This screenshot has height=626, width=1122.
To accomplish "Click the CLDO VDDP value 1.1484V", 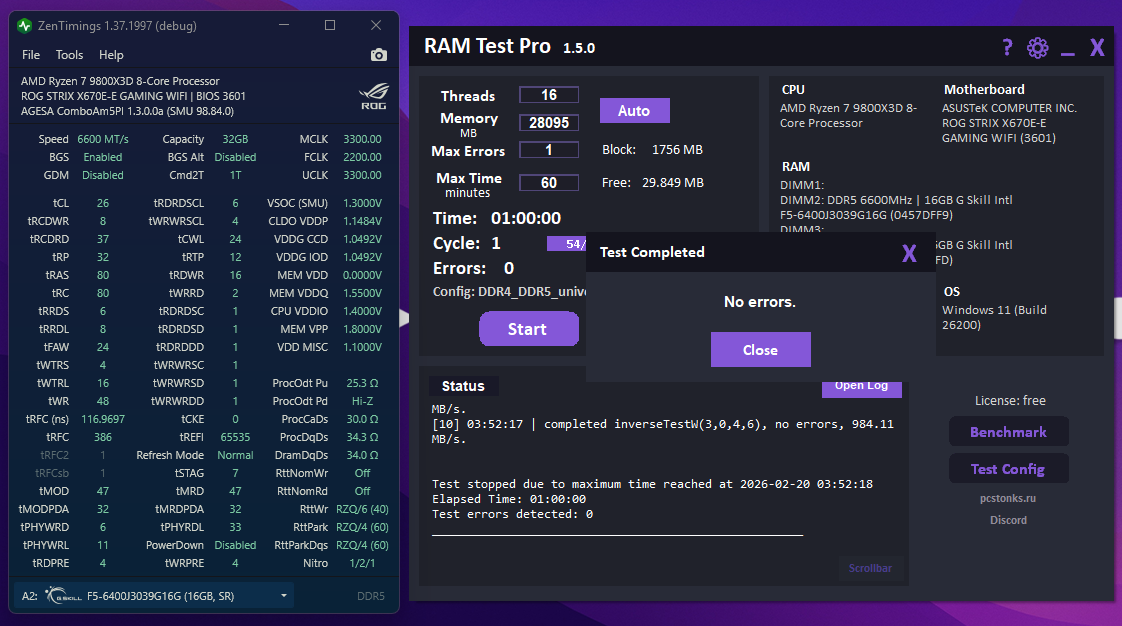I will tap(362, 222).
